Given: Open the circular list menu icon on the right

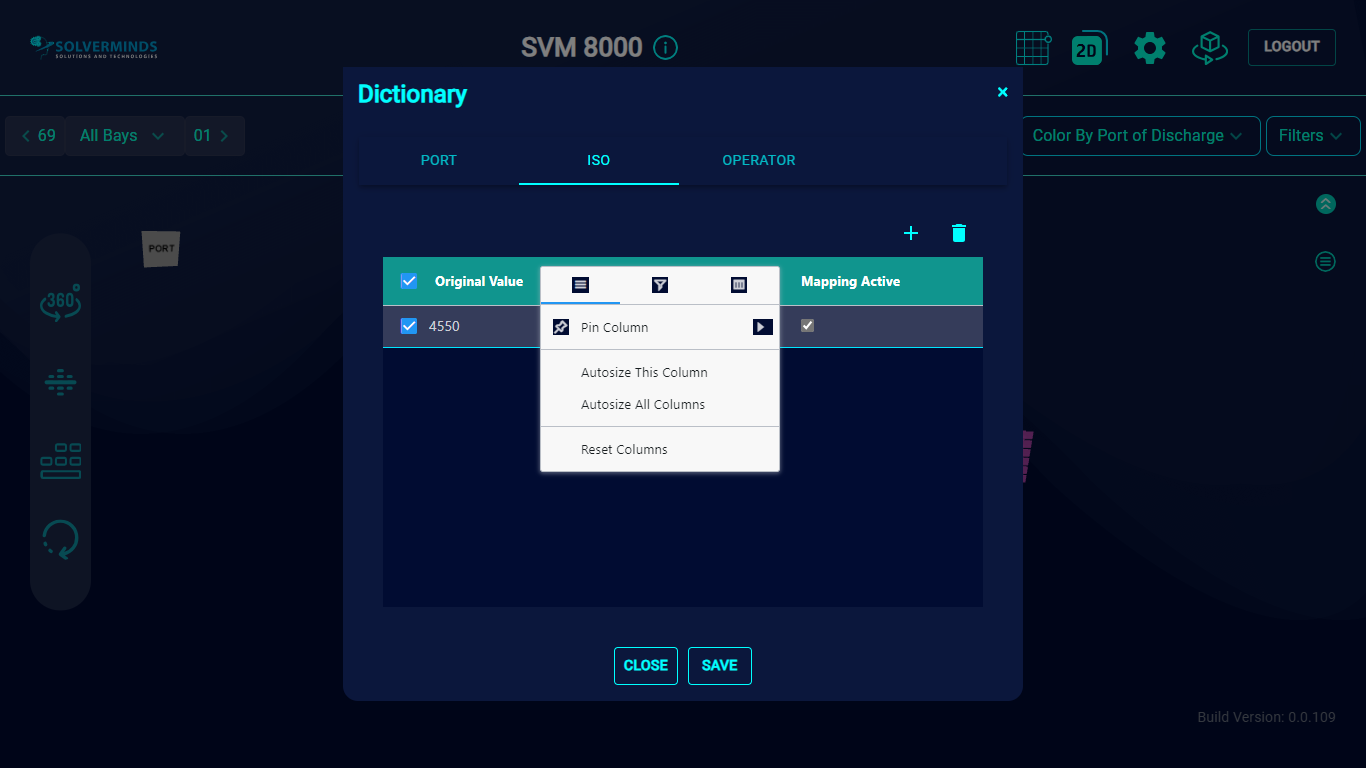Looking at the screenshot, I should click(x=1325, y=262).
